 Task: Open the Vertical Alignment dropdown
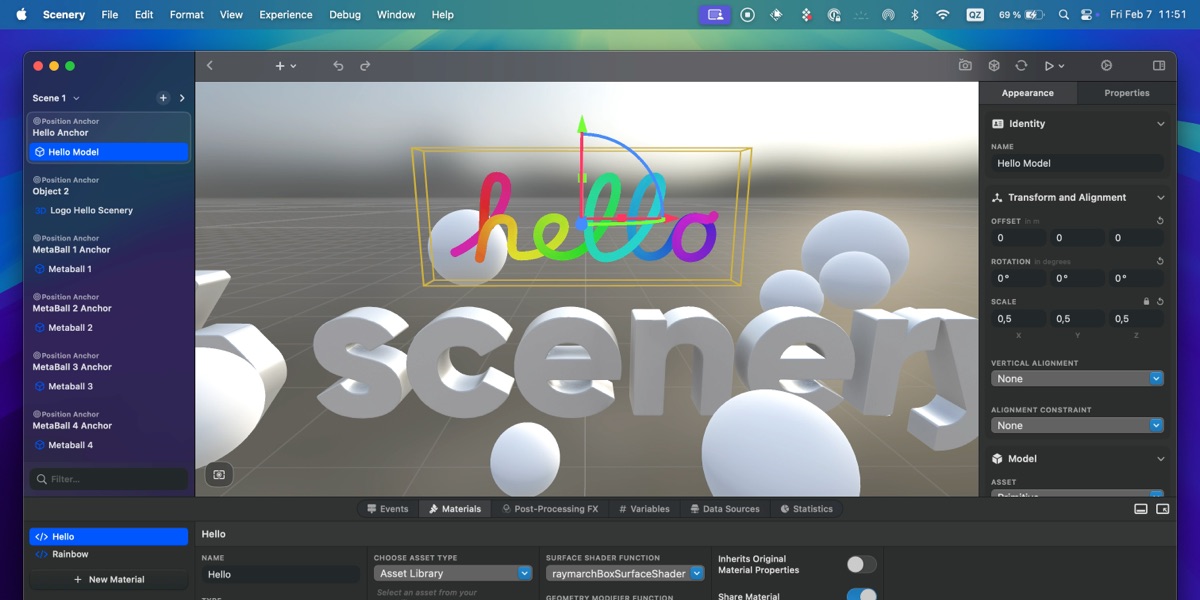pos(1077,379)
